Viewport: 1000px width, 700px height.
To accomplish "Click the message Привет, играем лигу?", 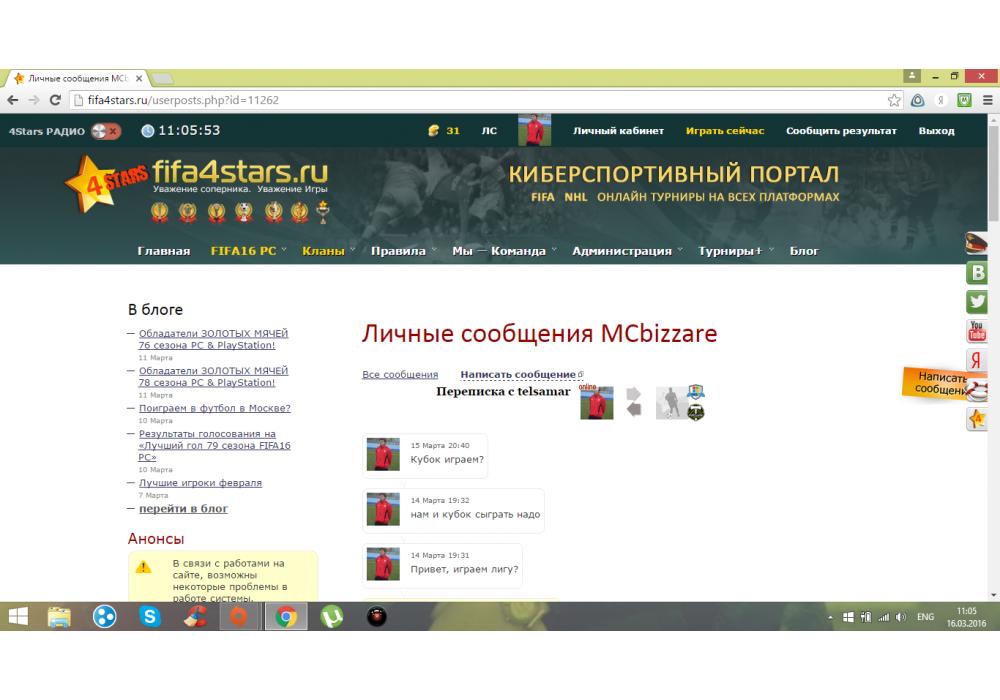I will tap(443, 565).
